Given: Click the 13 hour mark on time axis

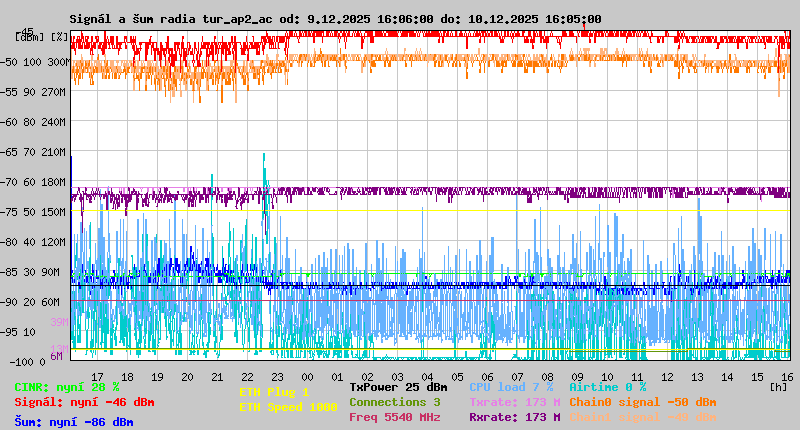Looking at the screenshot, I should pos(697,377).
